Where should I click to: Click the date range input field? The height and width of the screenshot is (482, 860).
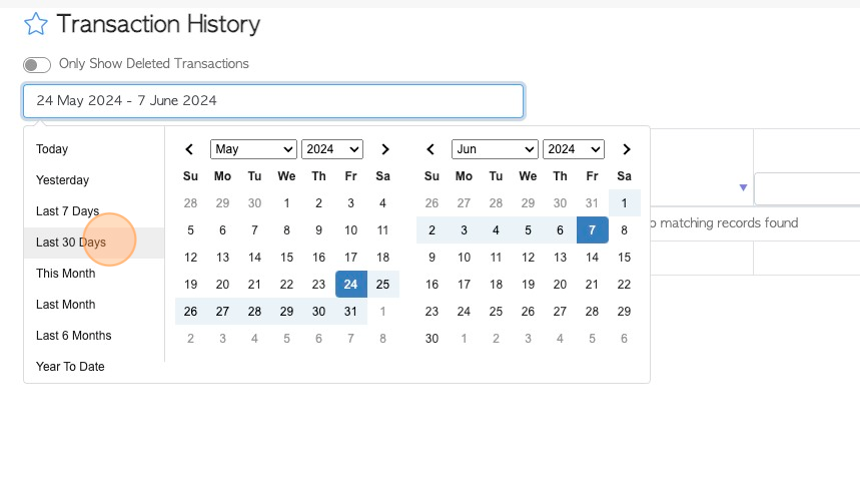(273, 101)
